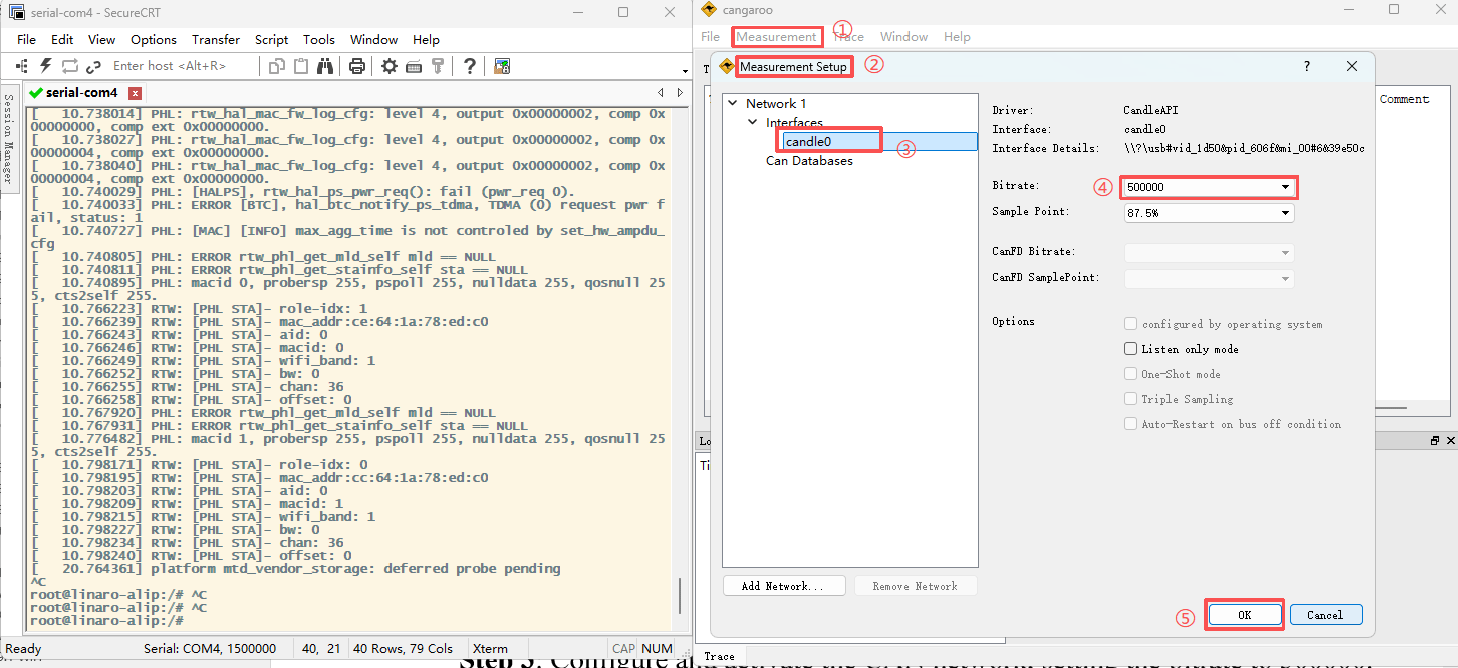Viewport: 1458px width, 668px height.
Task: Click the Quick Connect lightning icon
Action: [x=46, y=66]
